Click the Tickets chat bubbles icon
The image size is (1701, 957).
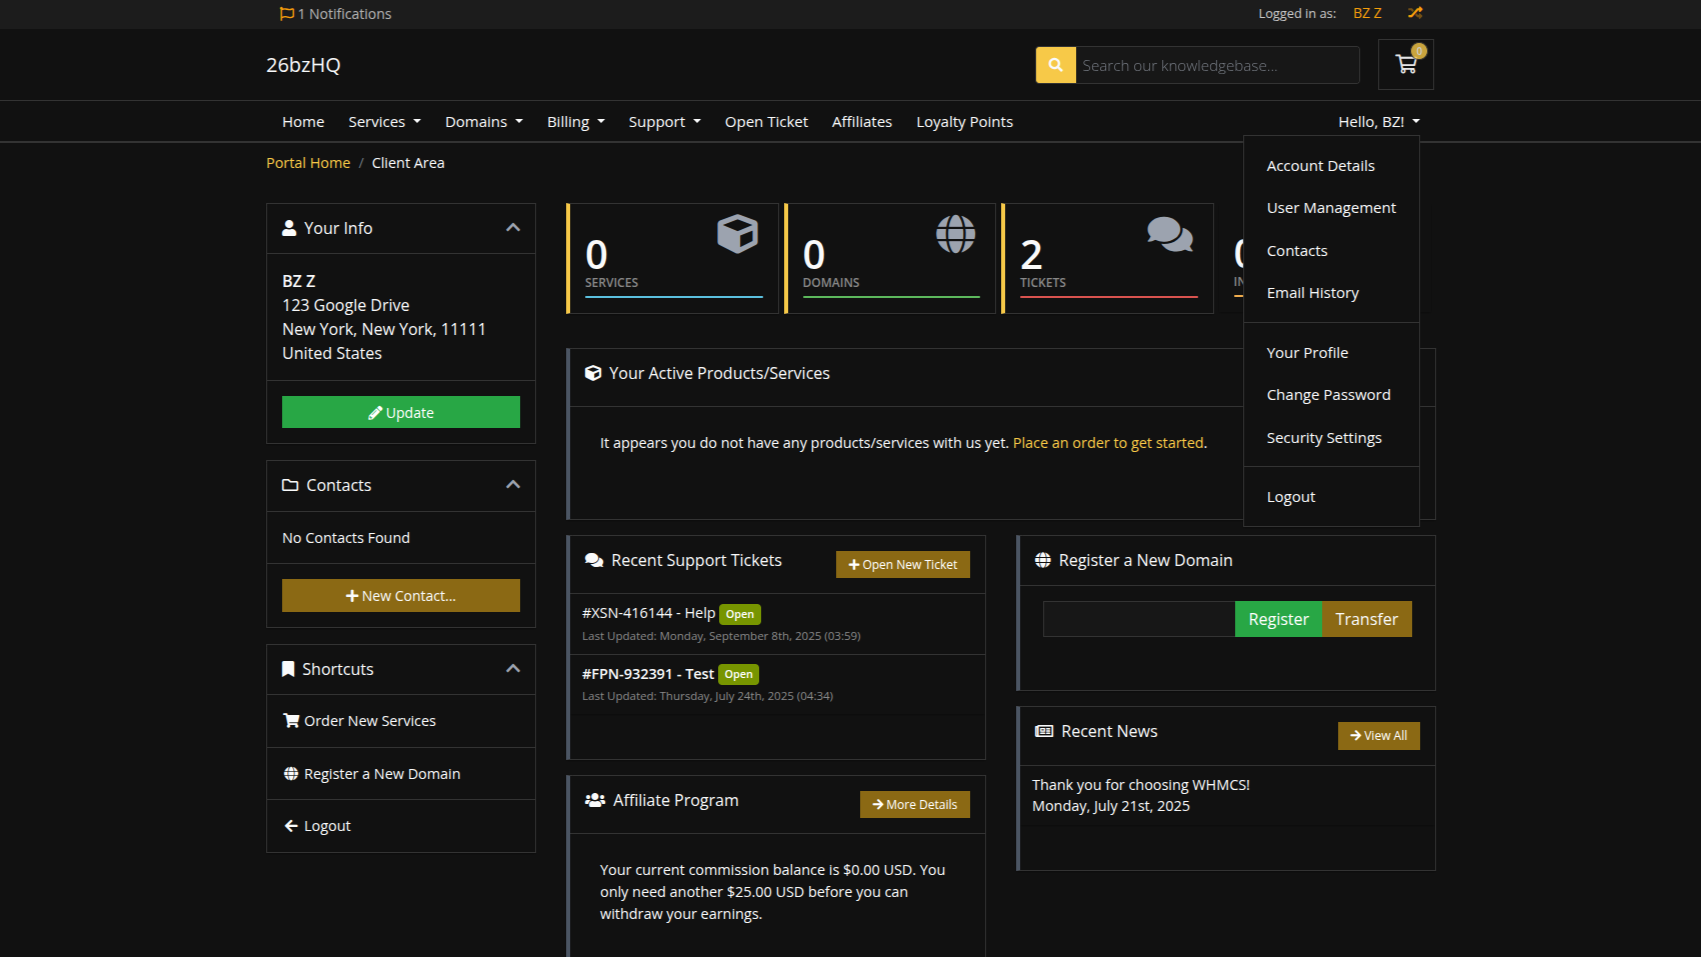[x=1169, y=234]
